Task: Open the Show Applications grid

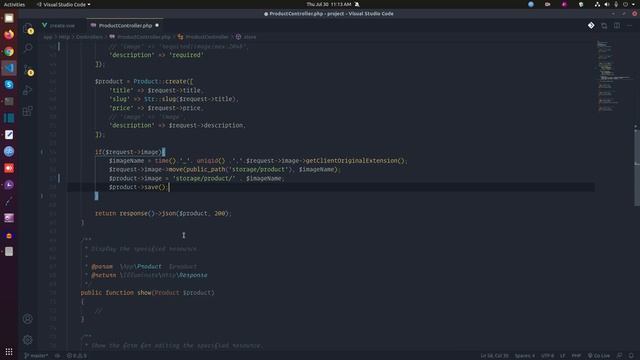Action: pyautogui.click(x=9, y=351)
